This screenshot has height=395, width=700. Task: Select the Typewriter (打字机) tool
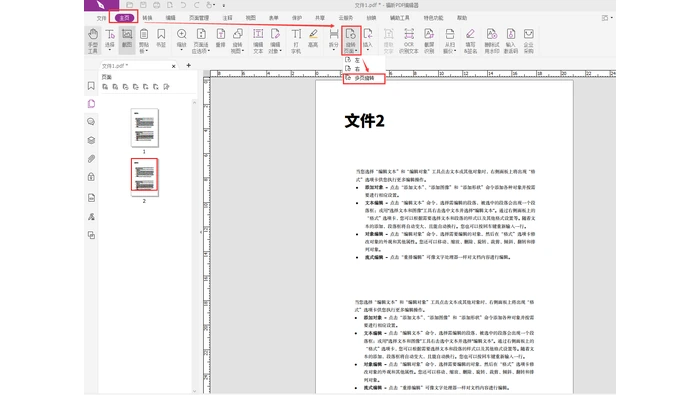[x=296, y=41]
